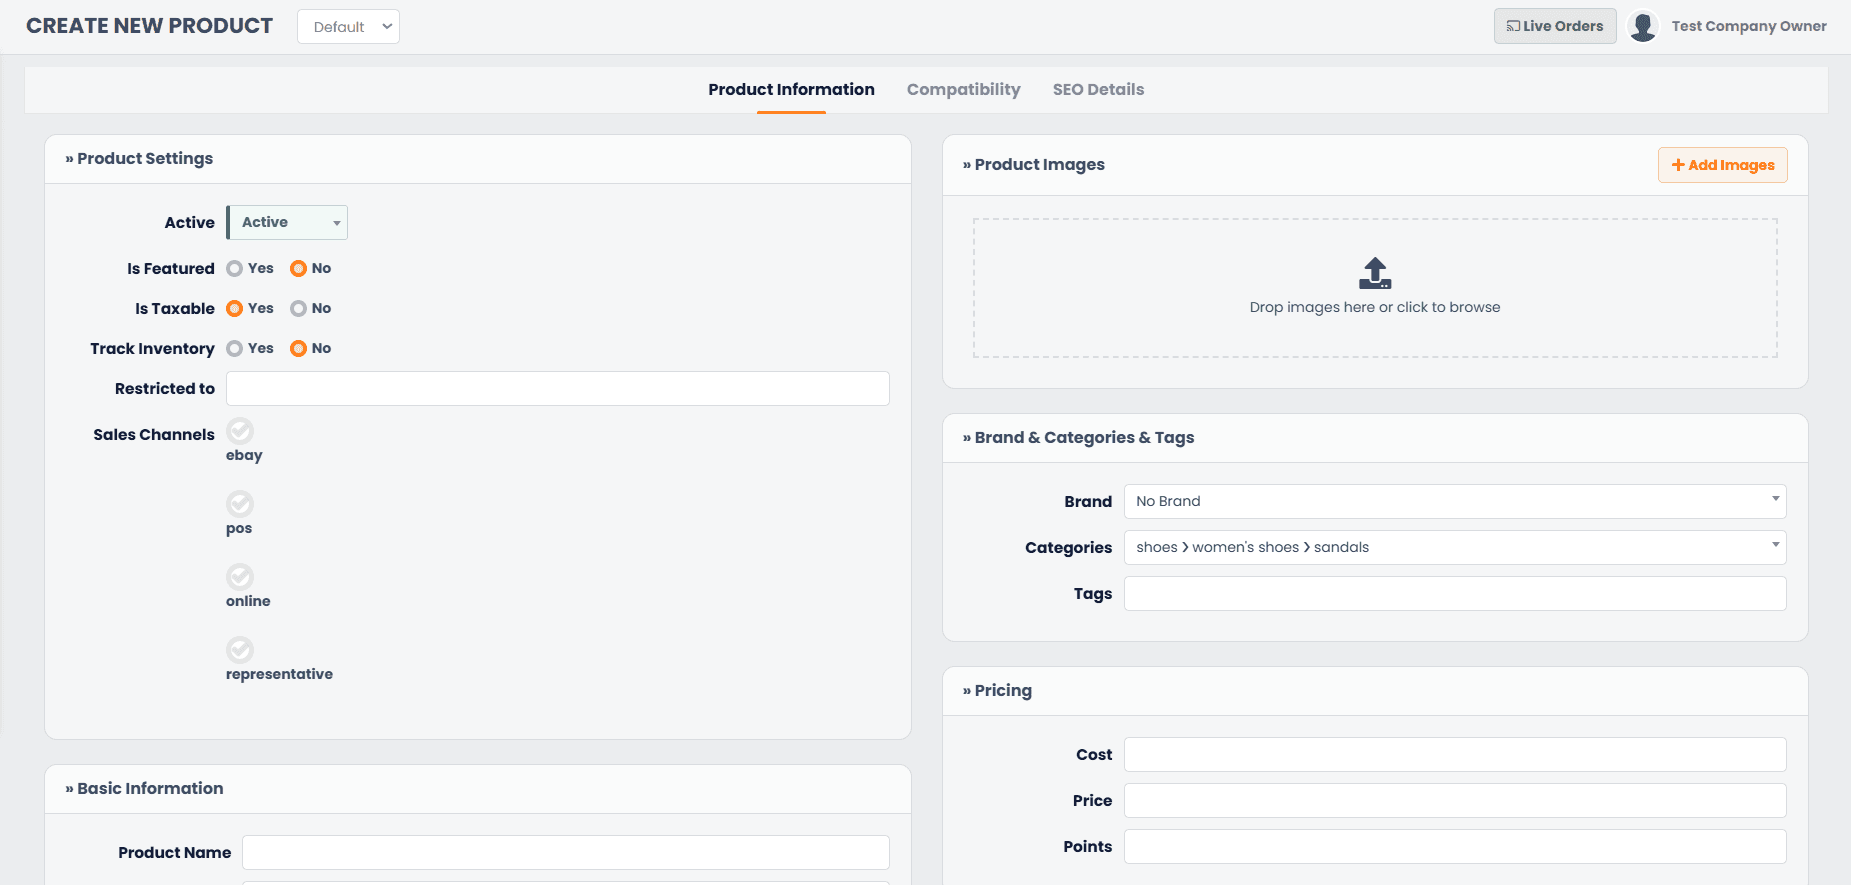Toggle the ebay sales channel checkmark
This screenshot has width=1851, height=885.
240,431
